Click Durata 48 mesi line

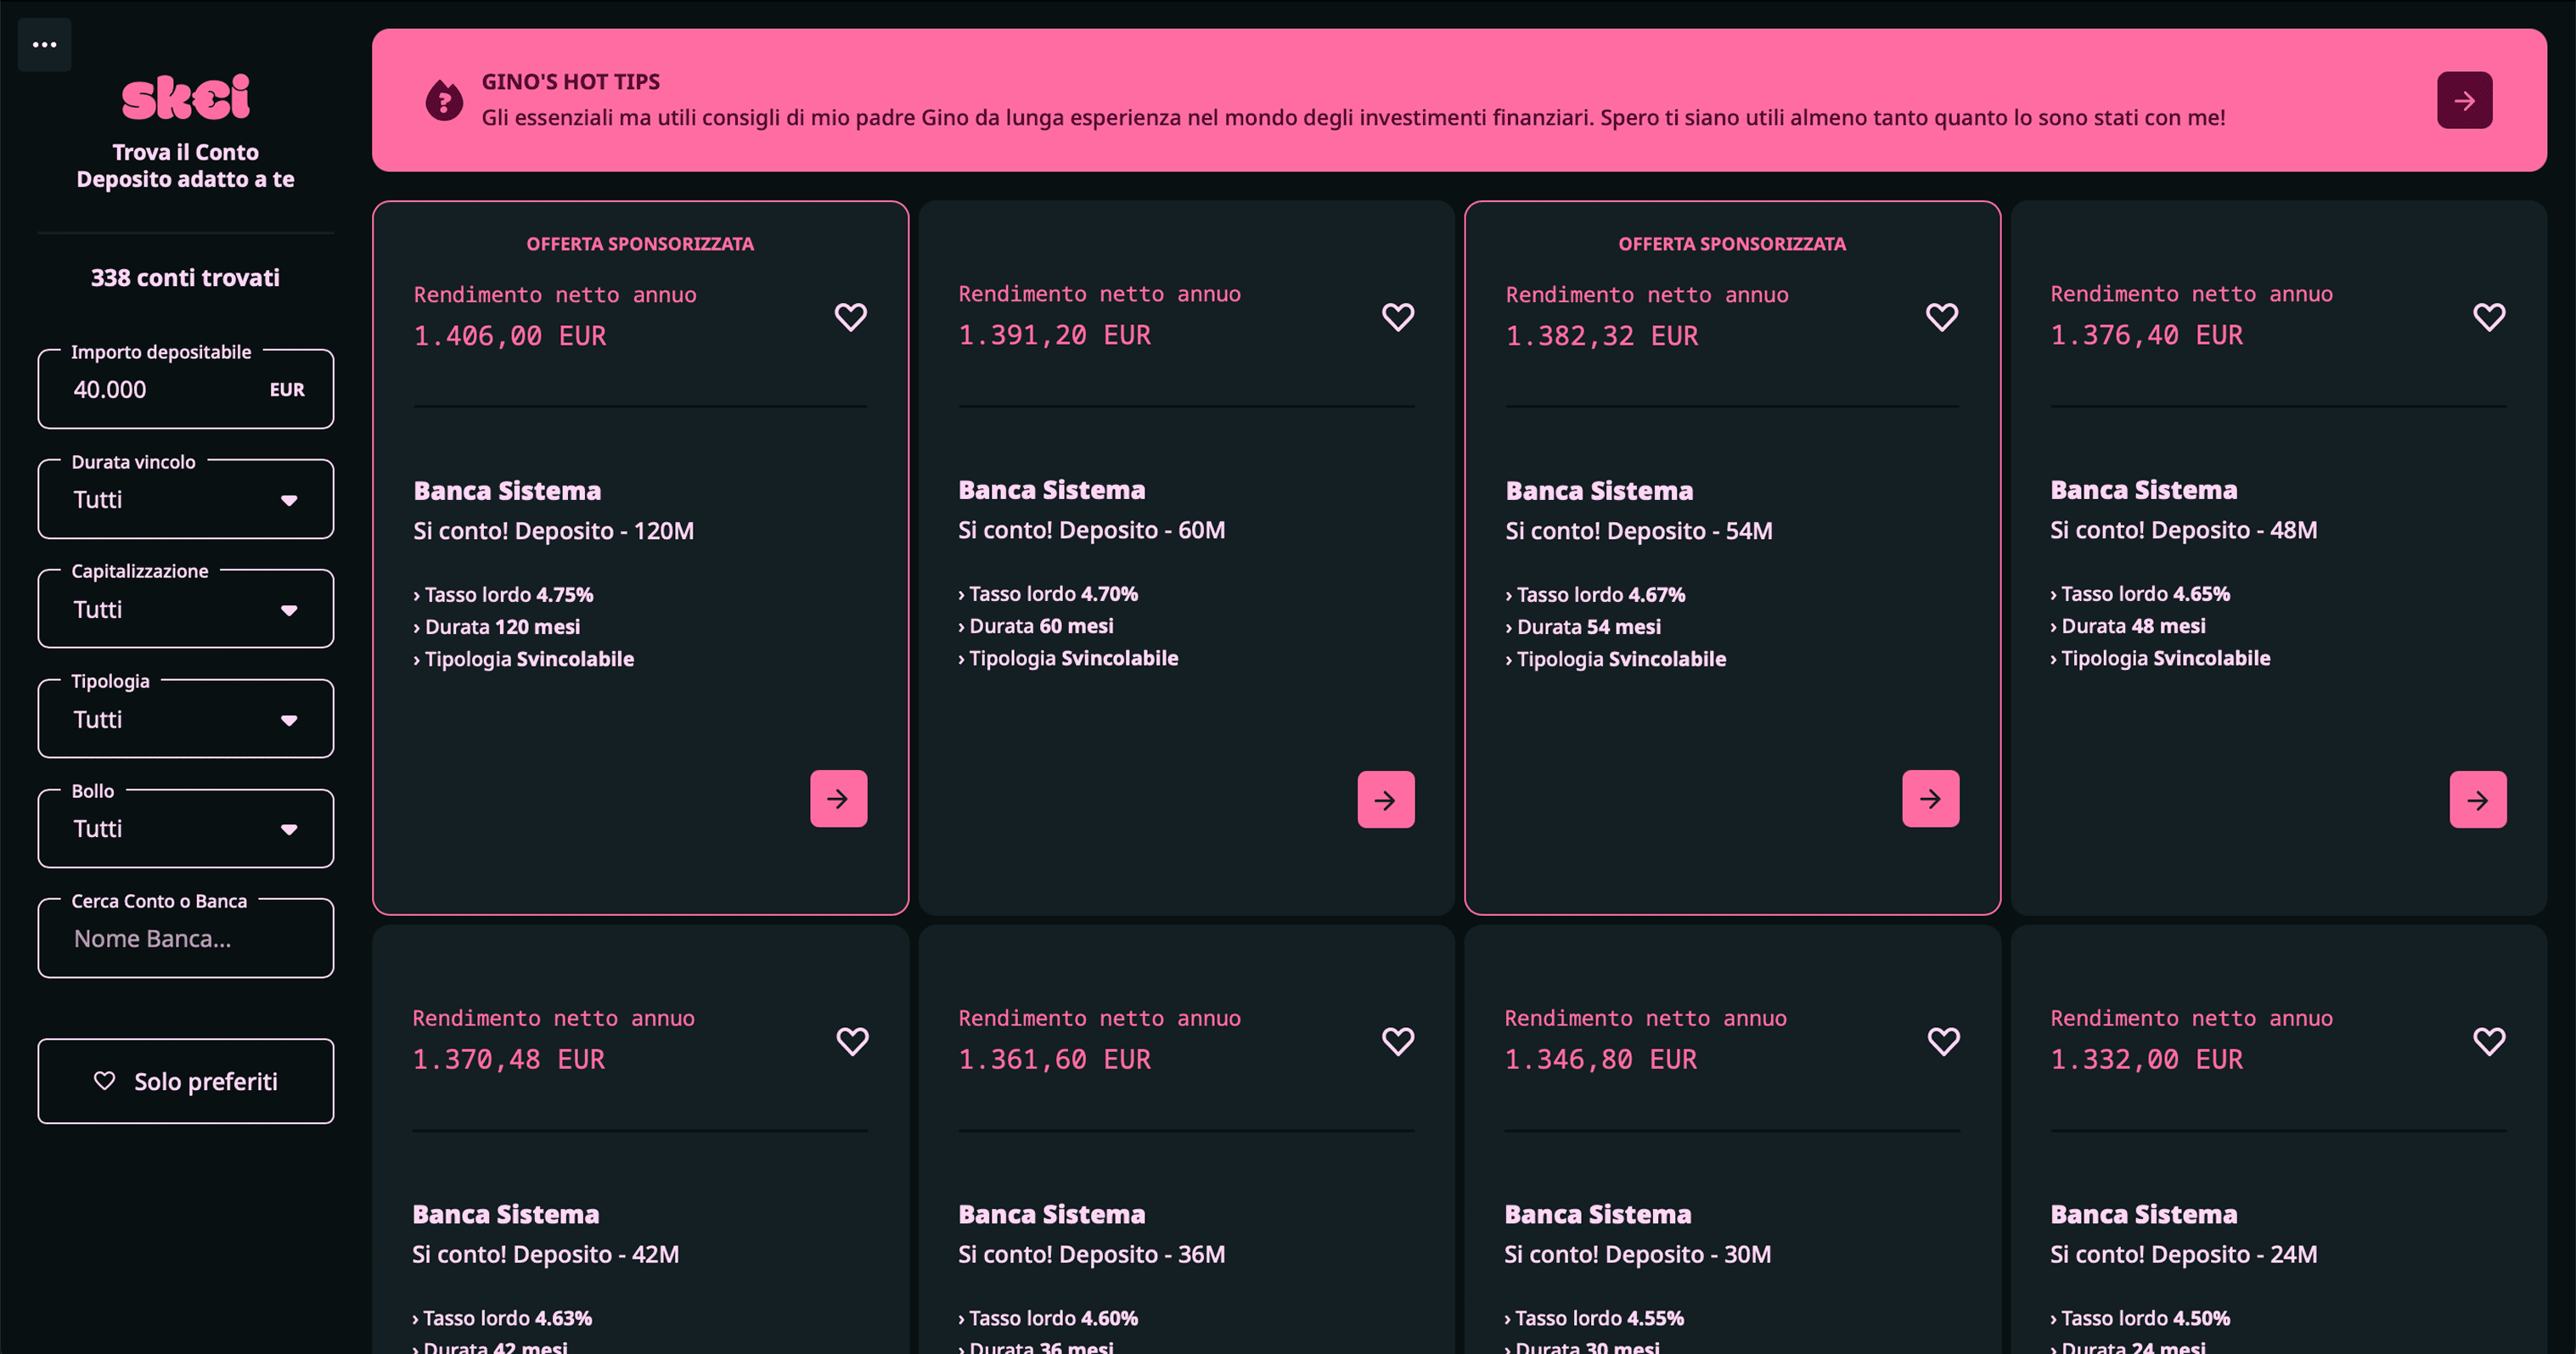[x=2128, y=626]
